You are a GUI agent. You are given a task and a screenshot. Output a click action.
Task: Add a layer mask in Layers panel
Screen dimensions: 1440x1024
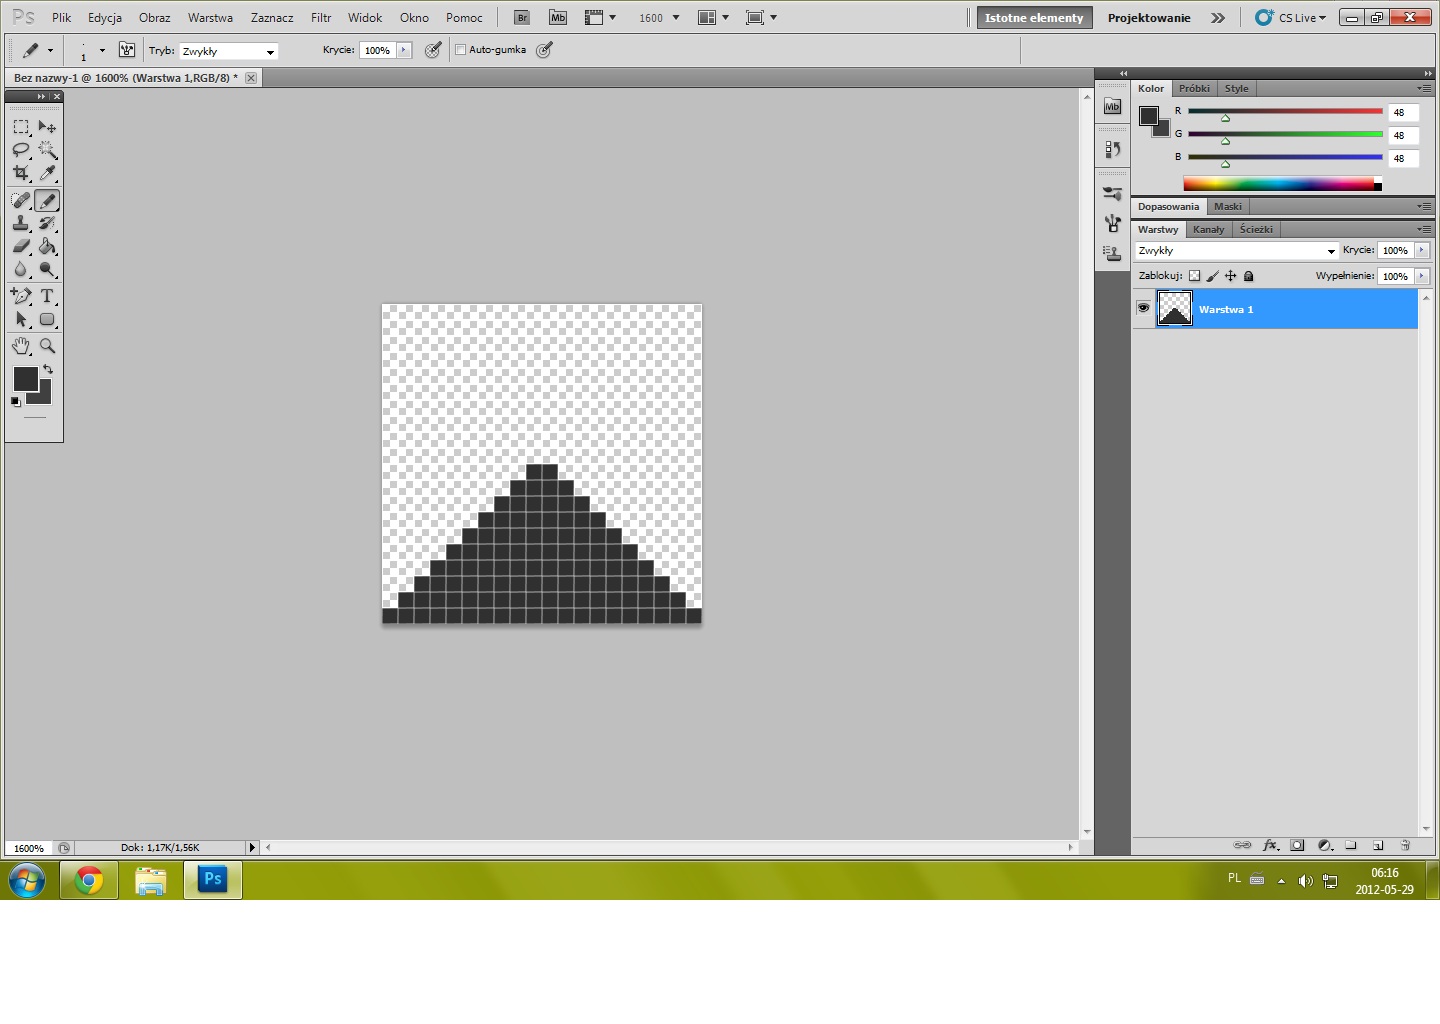(x=1297, y=845)
